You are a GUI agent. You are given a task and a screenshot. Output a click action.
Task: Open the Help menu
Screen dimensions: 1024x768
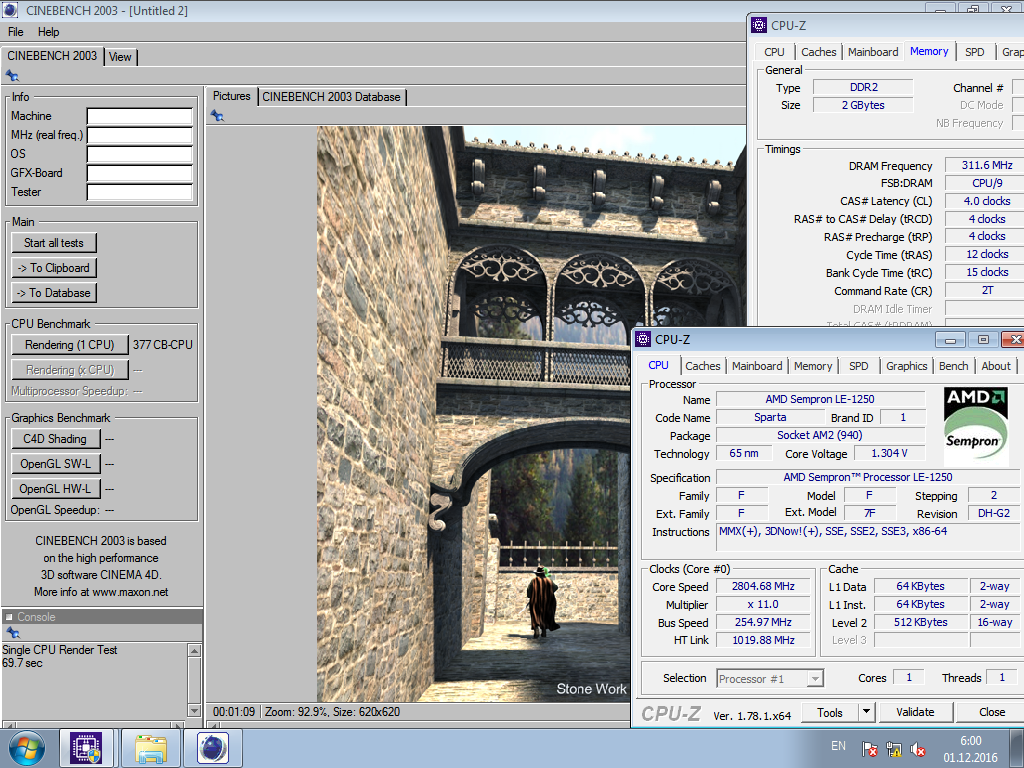coord(48,31)
